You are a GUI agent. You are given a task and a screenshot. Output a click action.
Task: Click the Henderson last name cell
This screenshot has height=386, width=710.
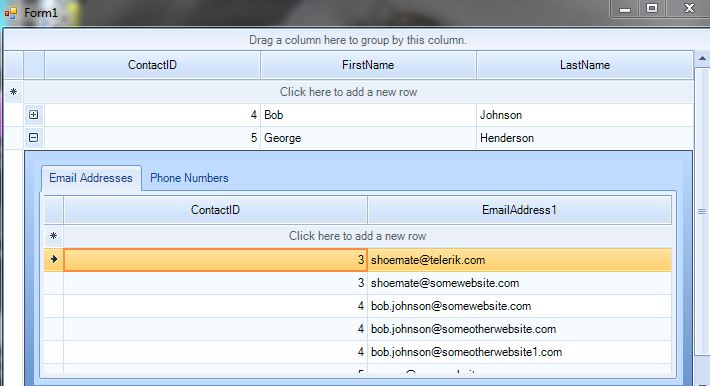[585, 138]
